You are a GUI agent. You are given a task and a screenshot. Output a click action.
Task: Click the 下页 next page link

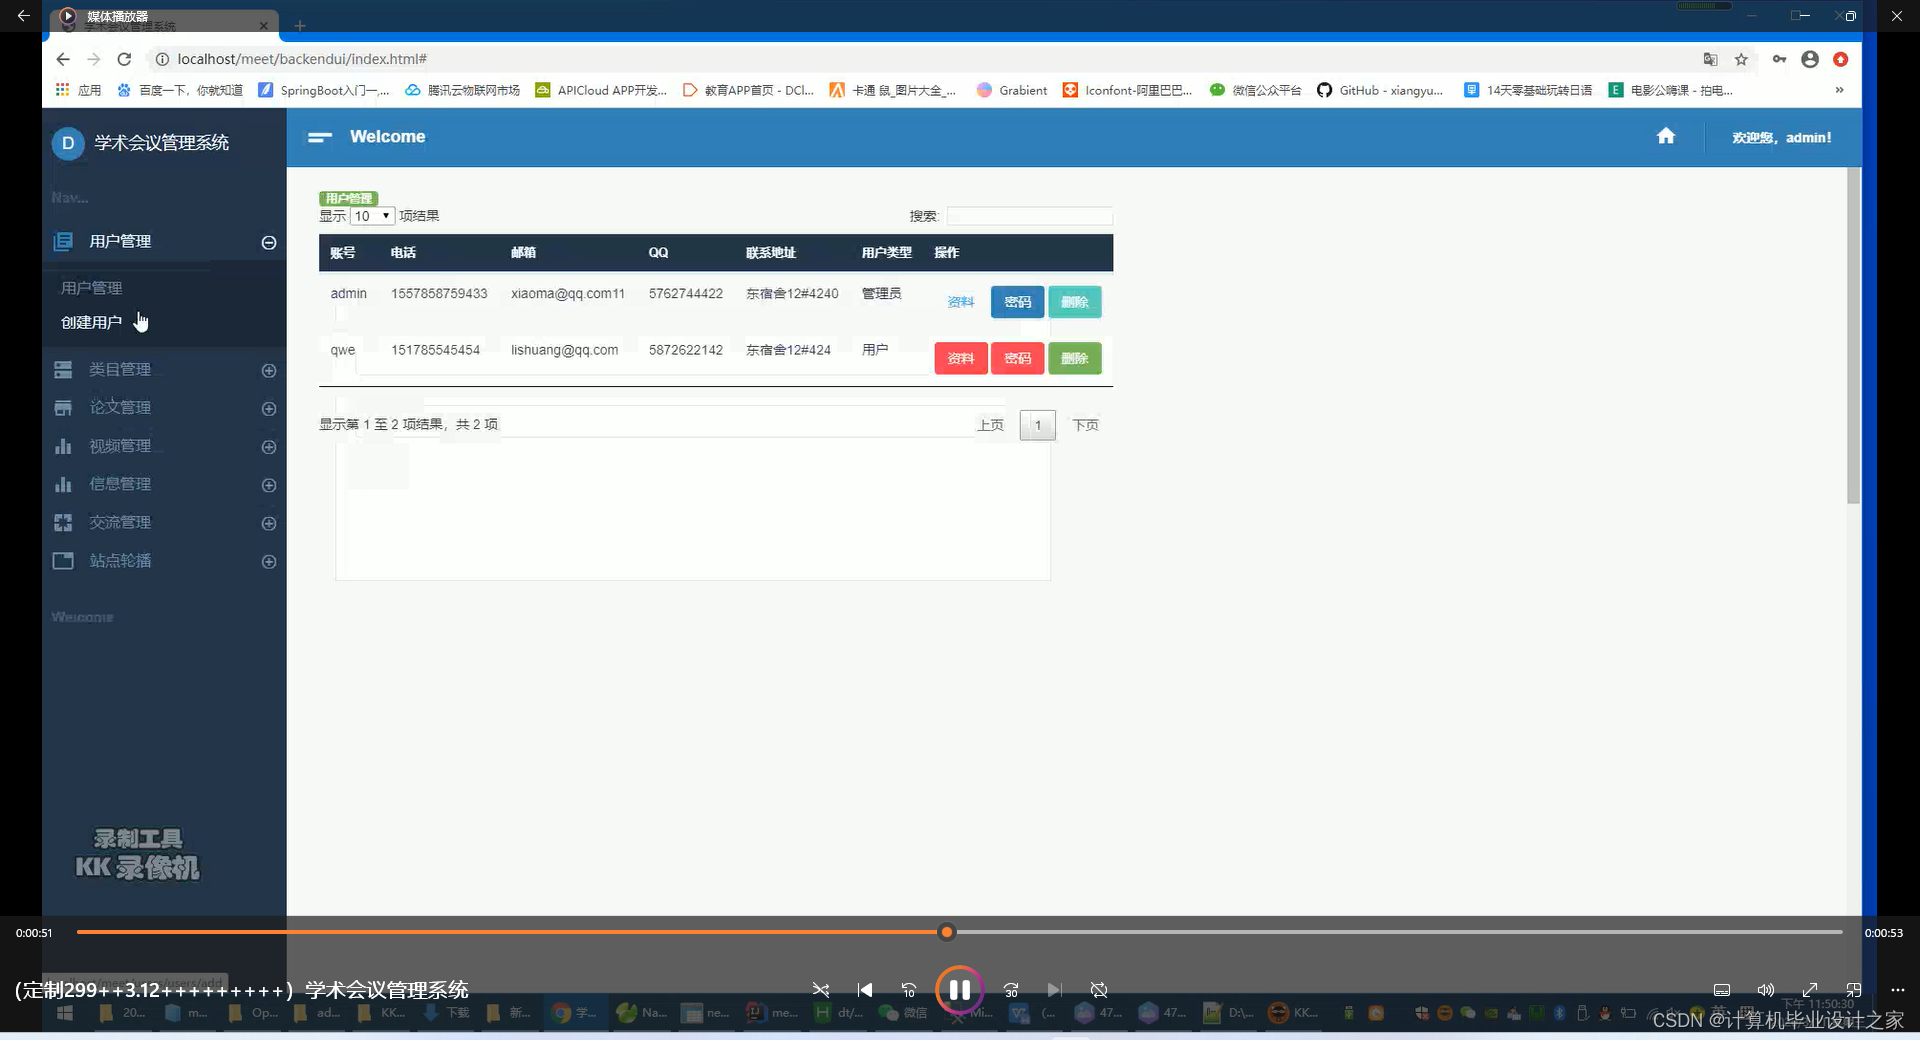[x=1086, y=425]
